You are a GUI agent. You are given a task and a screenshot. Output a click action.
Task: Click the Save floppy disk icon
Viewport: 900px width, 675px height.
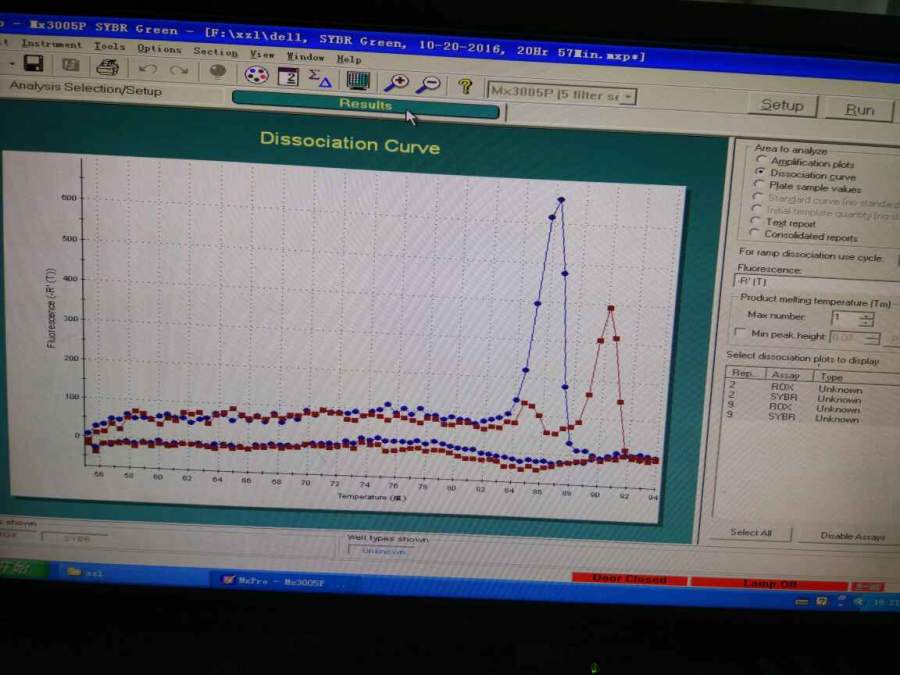pyautogui.click(x=33, y=63)
